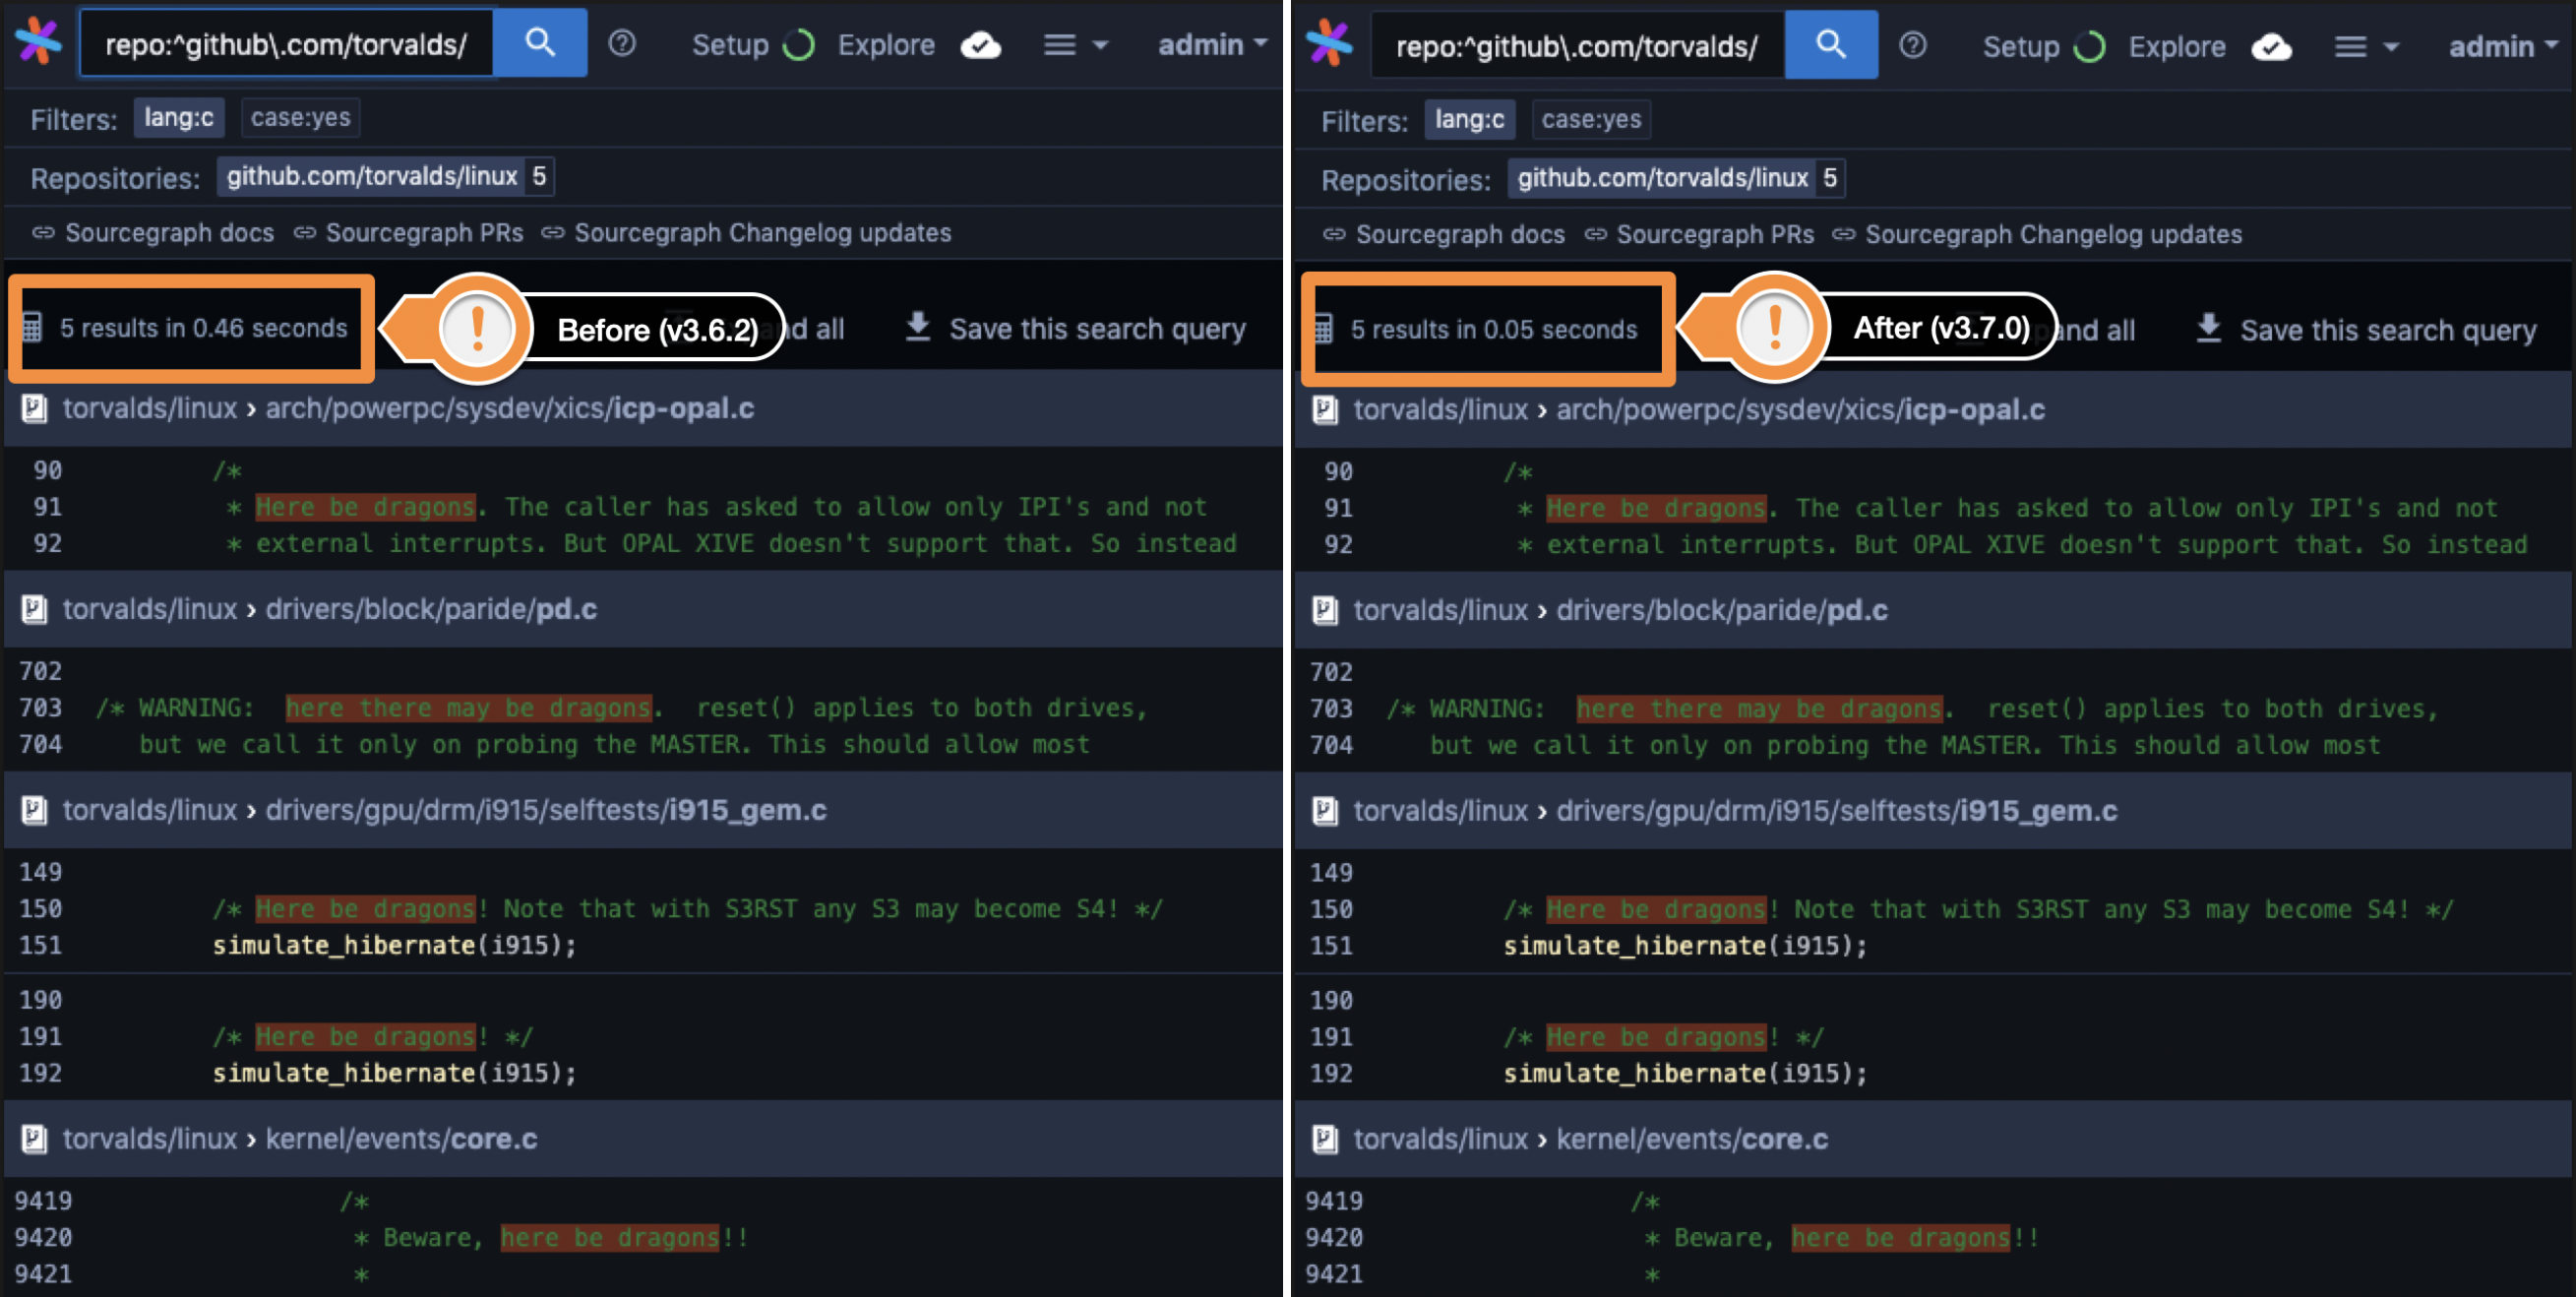Click the search query field in the right panel
The width and height of the screenshot is (2576, 1297).
(1578, 45)
